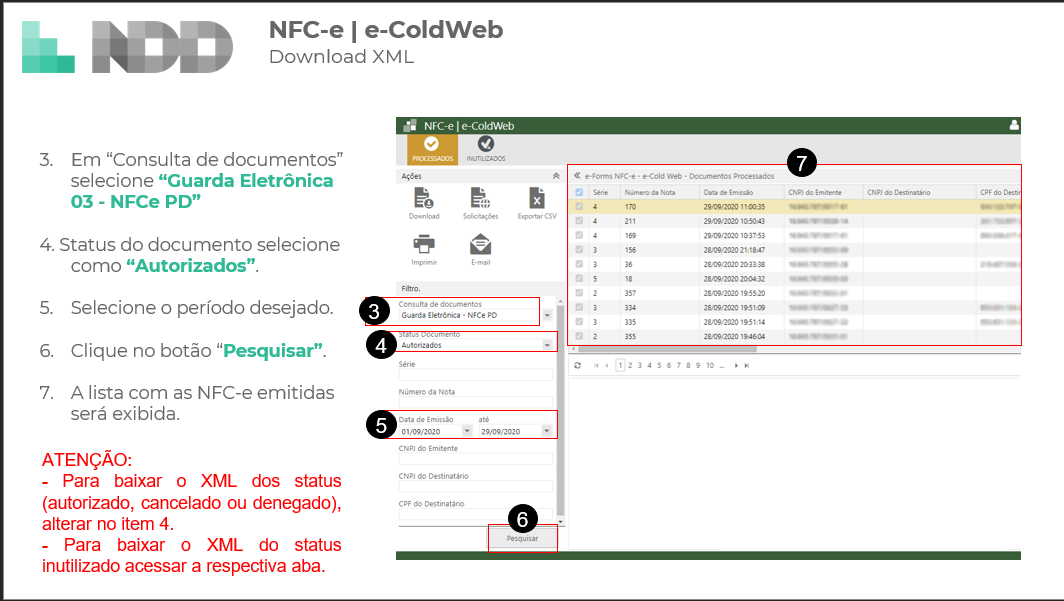The width and height of the screenshot is (1064, 601).
Task: Click the CNPJ do Destinatário filter field
Action: click(476, 486)
